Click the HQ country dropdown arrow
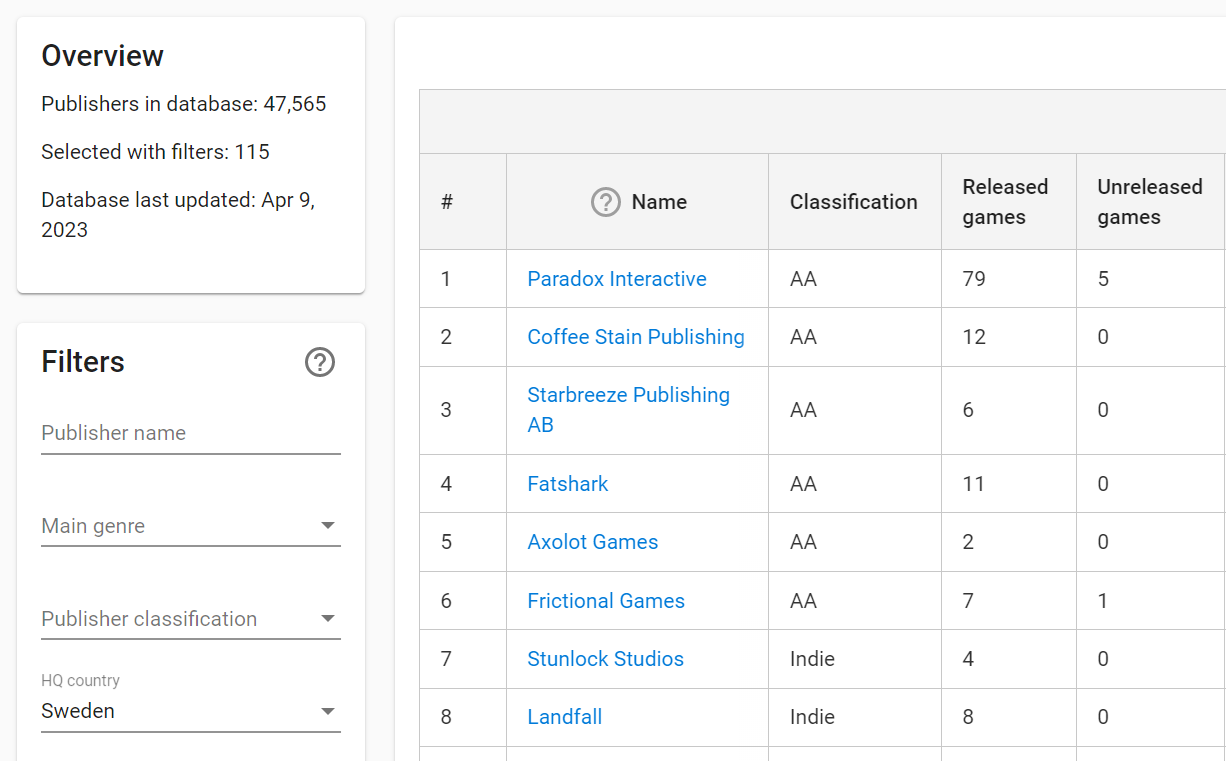The width and height of the screenshot is (1226, 761). (x=328, y=710)
